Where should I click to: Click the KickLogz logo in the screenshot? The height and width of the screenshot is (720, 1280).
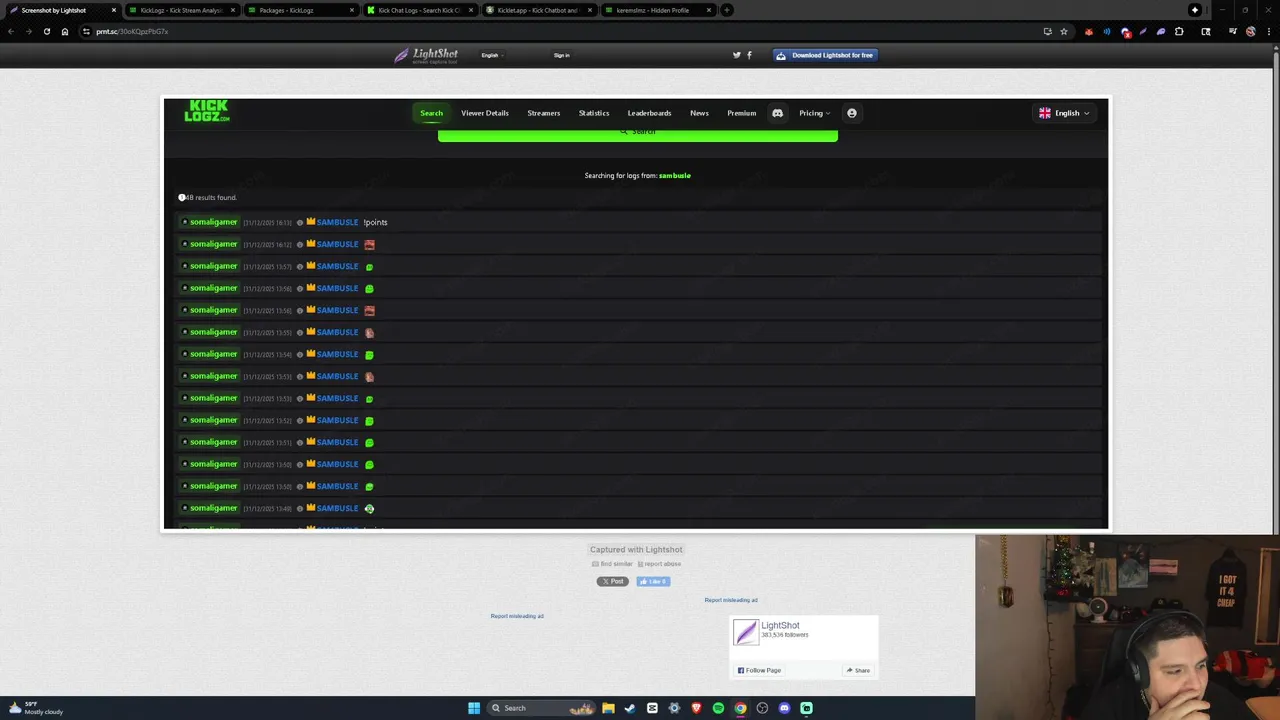pyautogui.click(x=207, y=111)
